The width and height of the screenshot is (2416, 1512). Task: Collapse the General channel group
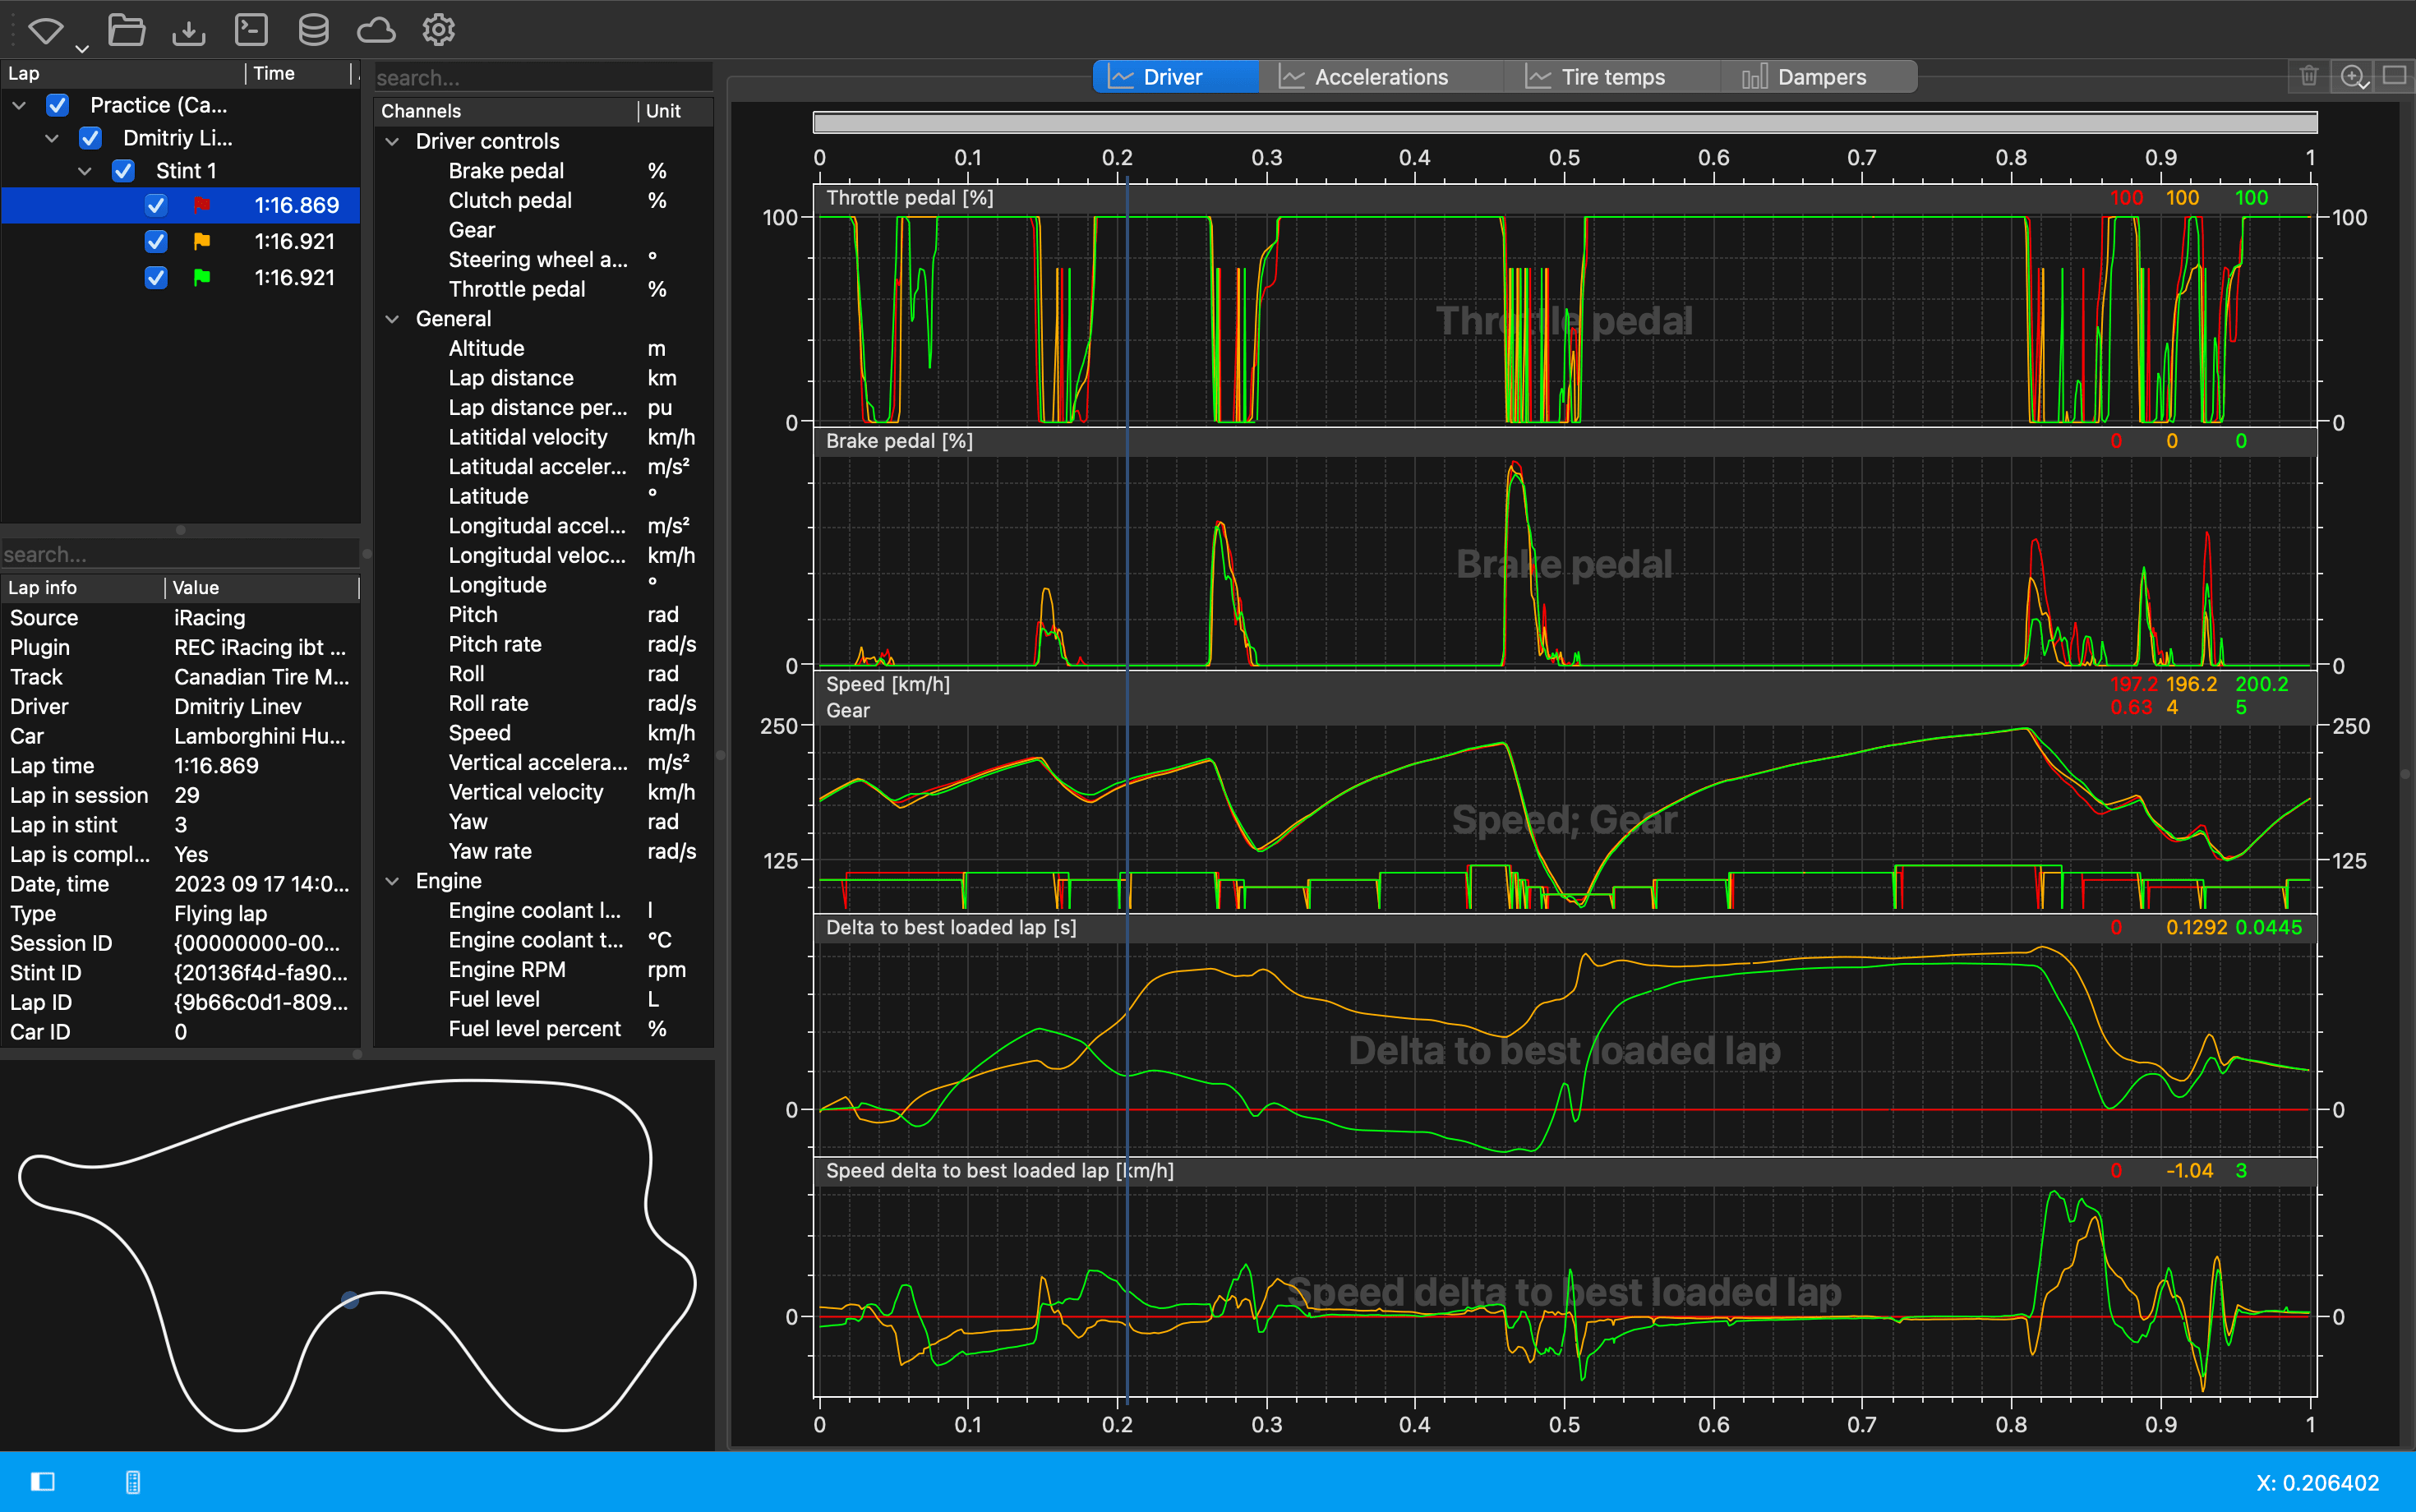(393, 319)
